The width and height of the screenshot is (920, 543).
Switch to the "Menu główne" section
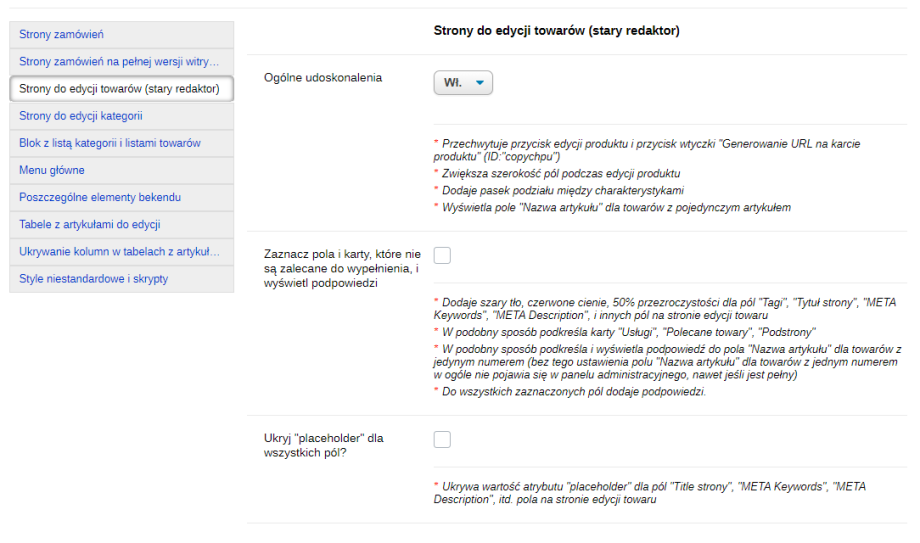[x=52, y=170]
